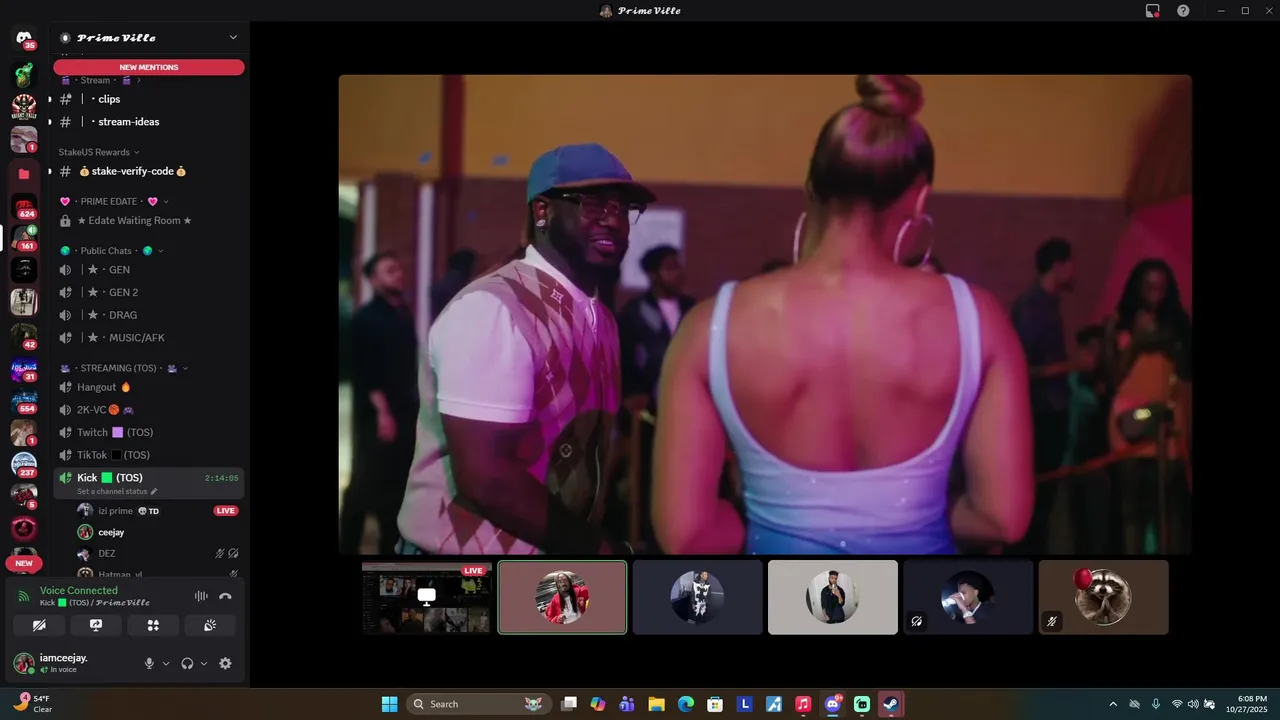1280x720 pixels.
Task: Join the TikTok (TOS) voice channel
Action: [149, 455]
